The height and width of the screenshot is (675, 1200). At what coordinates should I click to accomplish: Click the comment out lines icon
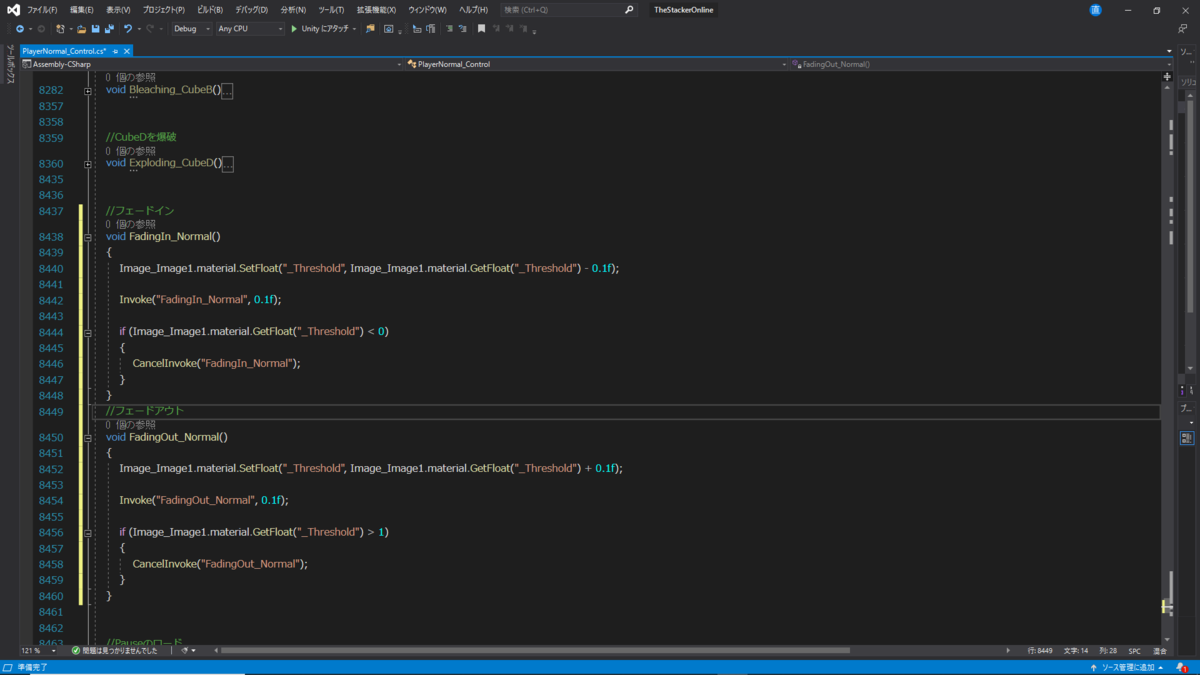(x=449, y=29)
